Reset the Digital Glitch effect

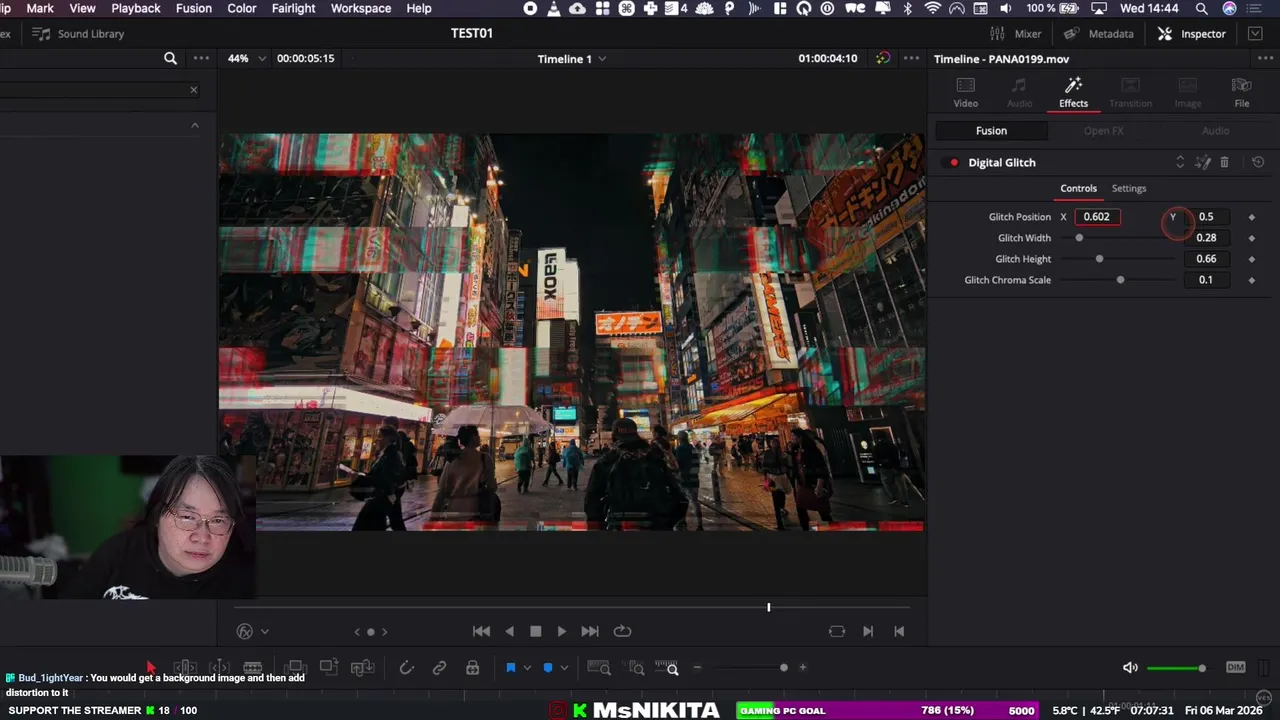[x=1258, y=162]
